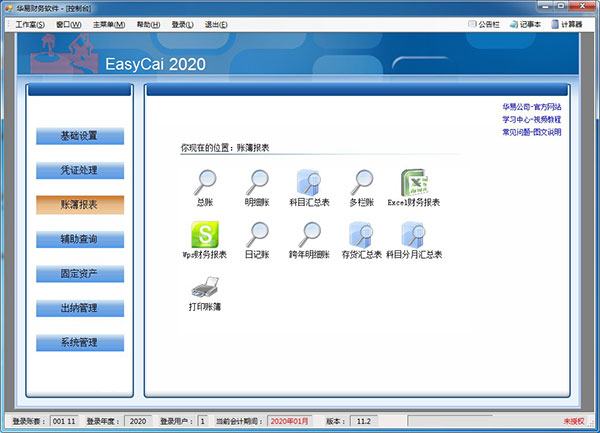The image size is (600, 433).
Task: Open the 工作室 menu
Action: (x=30, y=24)
